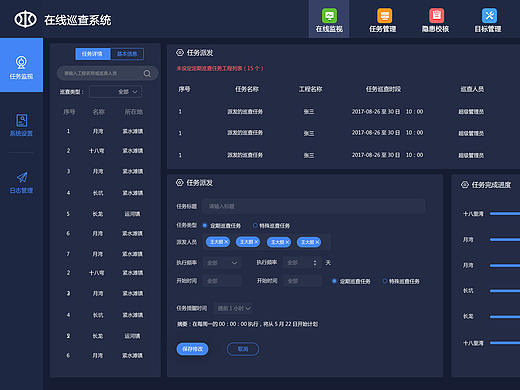Open the red 隐患校核 icon
This screenshot has width=520, height=390.
436,15
